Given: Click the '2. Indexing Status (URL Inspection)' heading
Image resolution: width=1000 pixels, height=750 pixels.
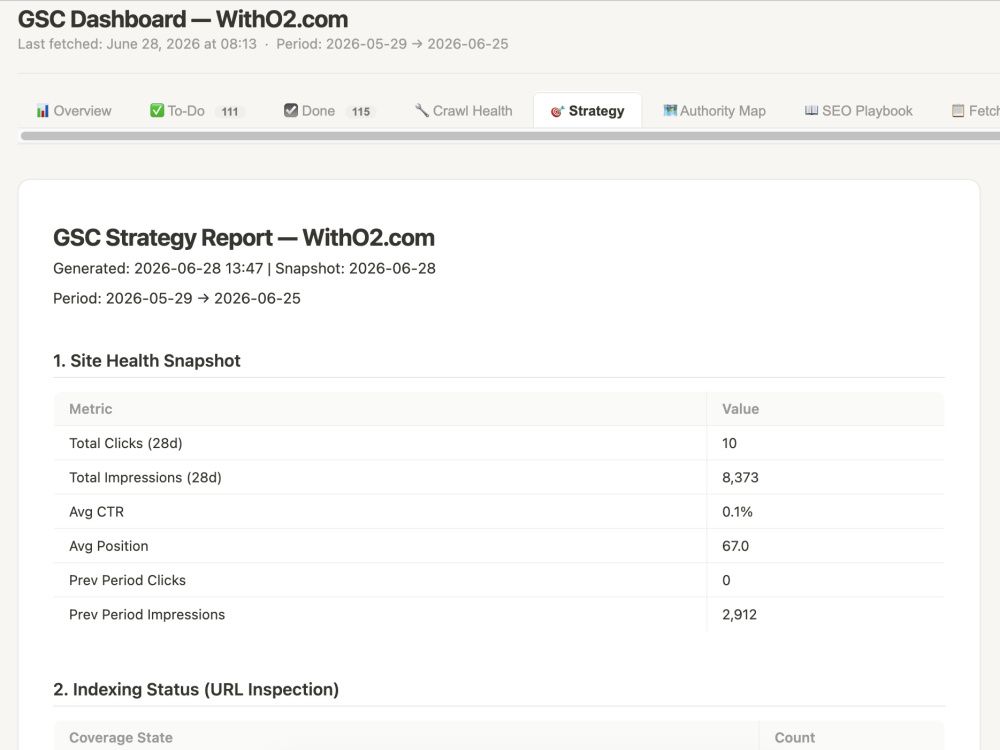Looking at the screenshot, I should tap(196, 689).
